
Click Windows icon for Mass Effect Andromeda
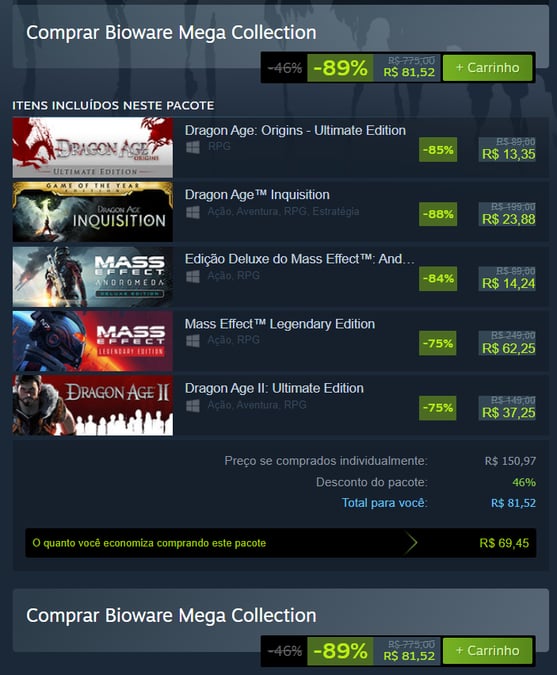click(193, 276)
